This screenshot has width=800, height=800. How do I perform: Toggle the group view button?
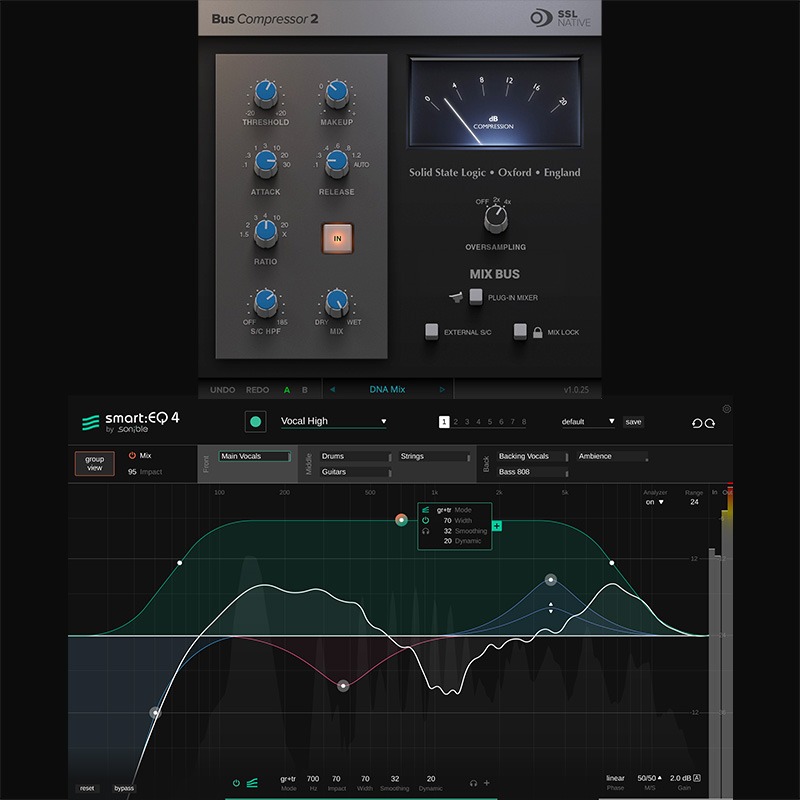(94, 463)
